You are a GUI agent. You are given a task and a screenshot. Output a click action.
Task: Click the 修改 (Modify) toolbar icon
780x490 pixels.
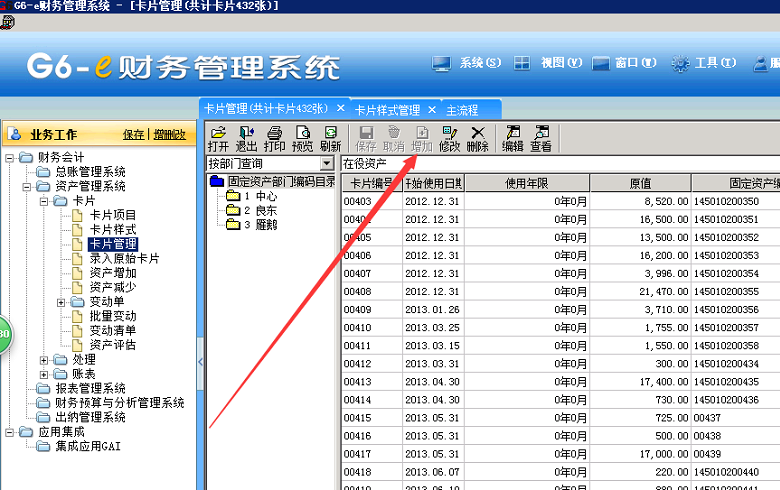(450, 138)
